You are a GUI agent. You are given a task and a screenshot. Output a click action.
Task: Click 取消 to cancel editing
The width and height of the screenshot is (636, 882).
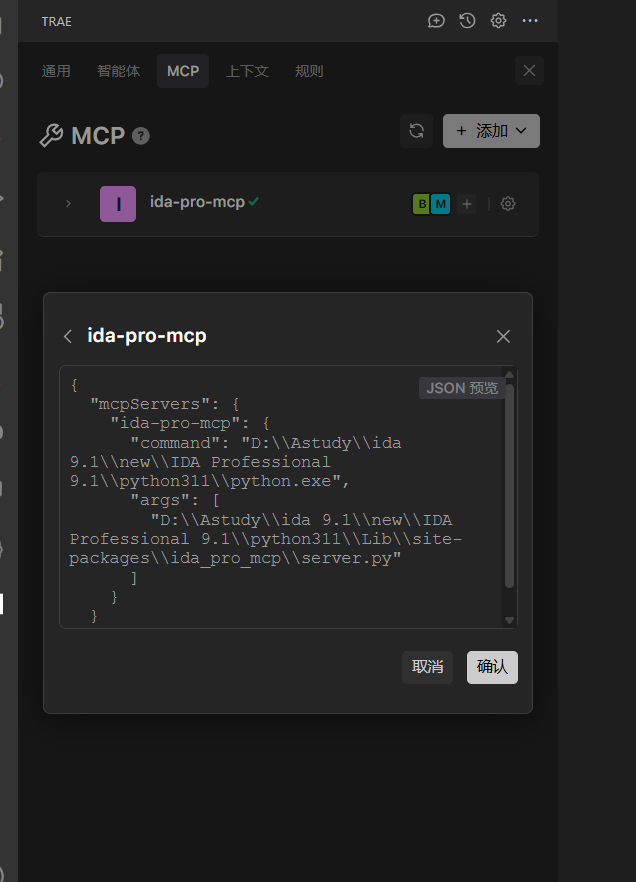tap(427, 667)
